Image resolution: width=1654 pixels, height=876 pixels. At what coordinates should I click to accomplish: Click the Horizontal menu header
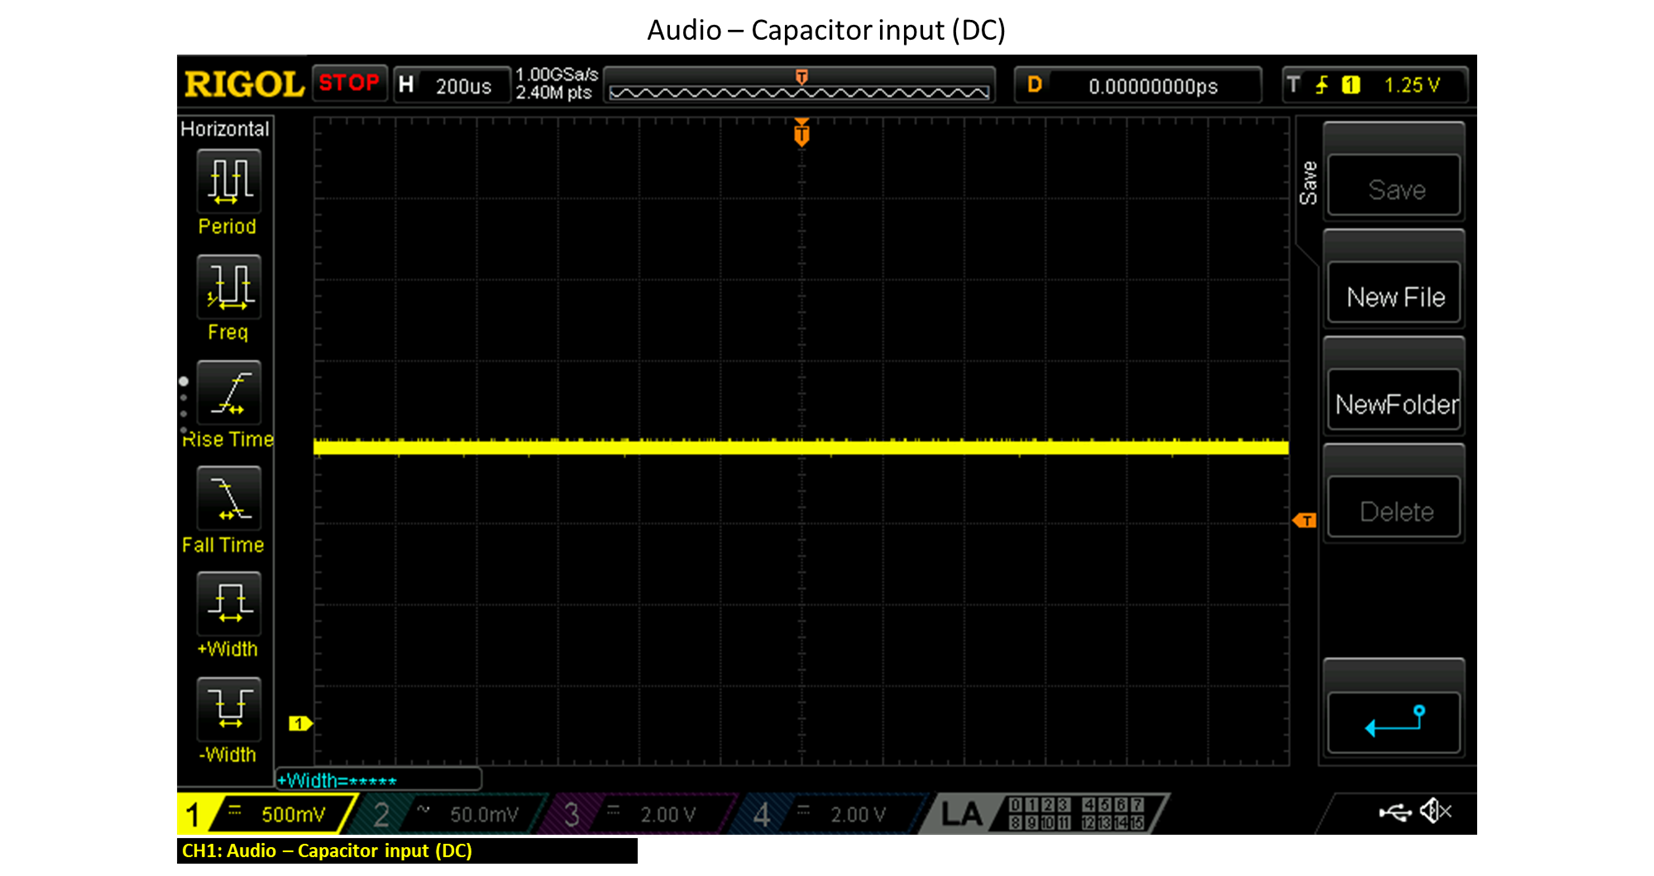click(x=224, y=129)
